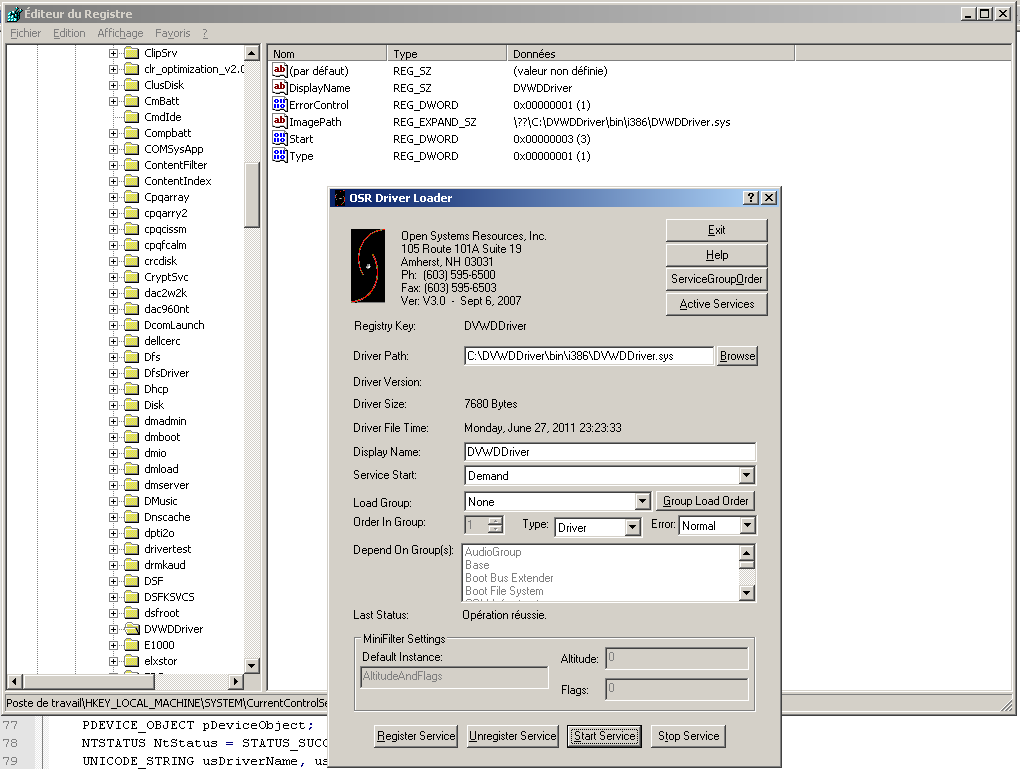
Task: Click the elxstor folder icon
Action: (x=132, y=661)
